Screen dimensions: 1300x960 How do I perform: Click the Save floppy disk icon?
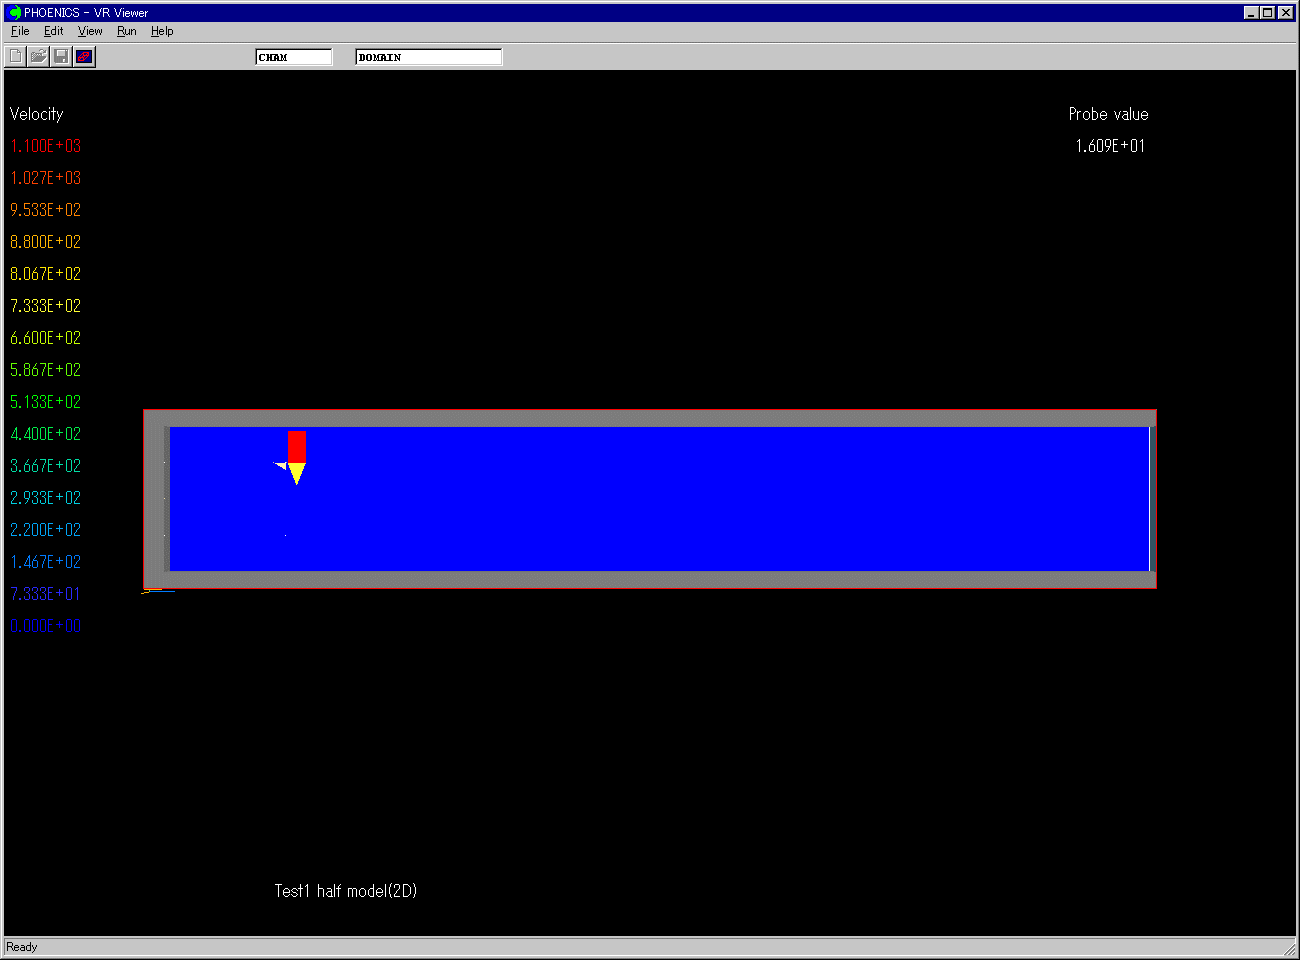click(61, 56)
